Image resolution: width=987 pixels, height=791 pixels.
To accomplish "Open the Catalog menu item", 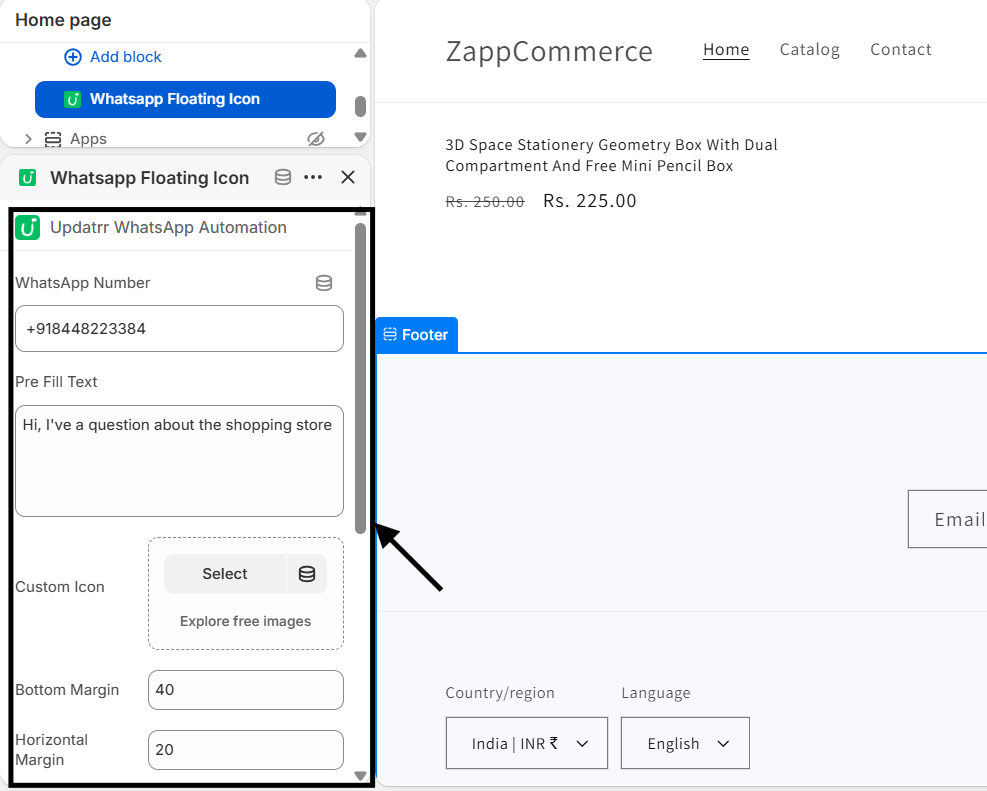I will click(x=809, y=50).
